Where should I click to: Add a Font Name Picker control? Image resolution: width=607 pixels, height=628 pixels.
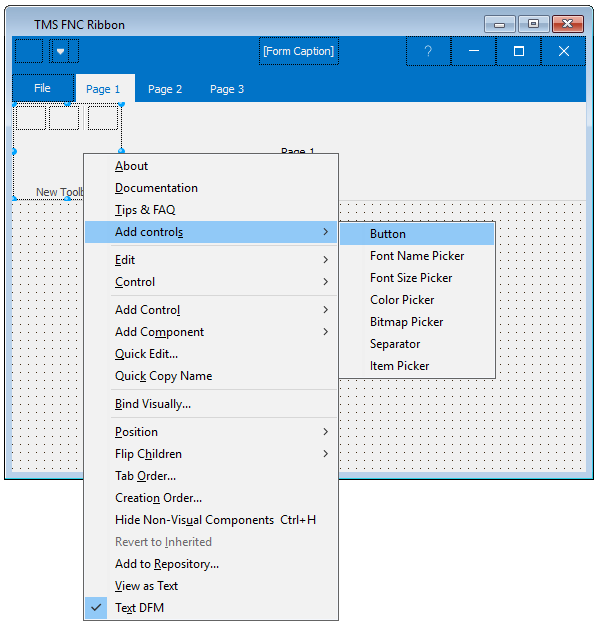click(417, 256)
